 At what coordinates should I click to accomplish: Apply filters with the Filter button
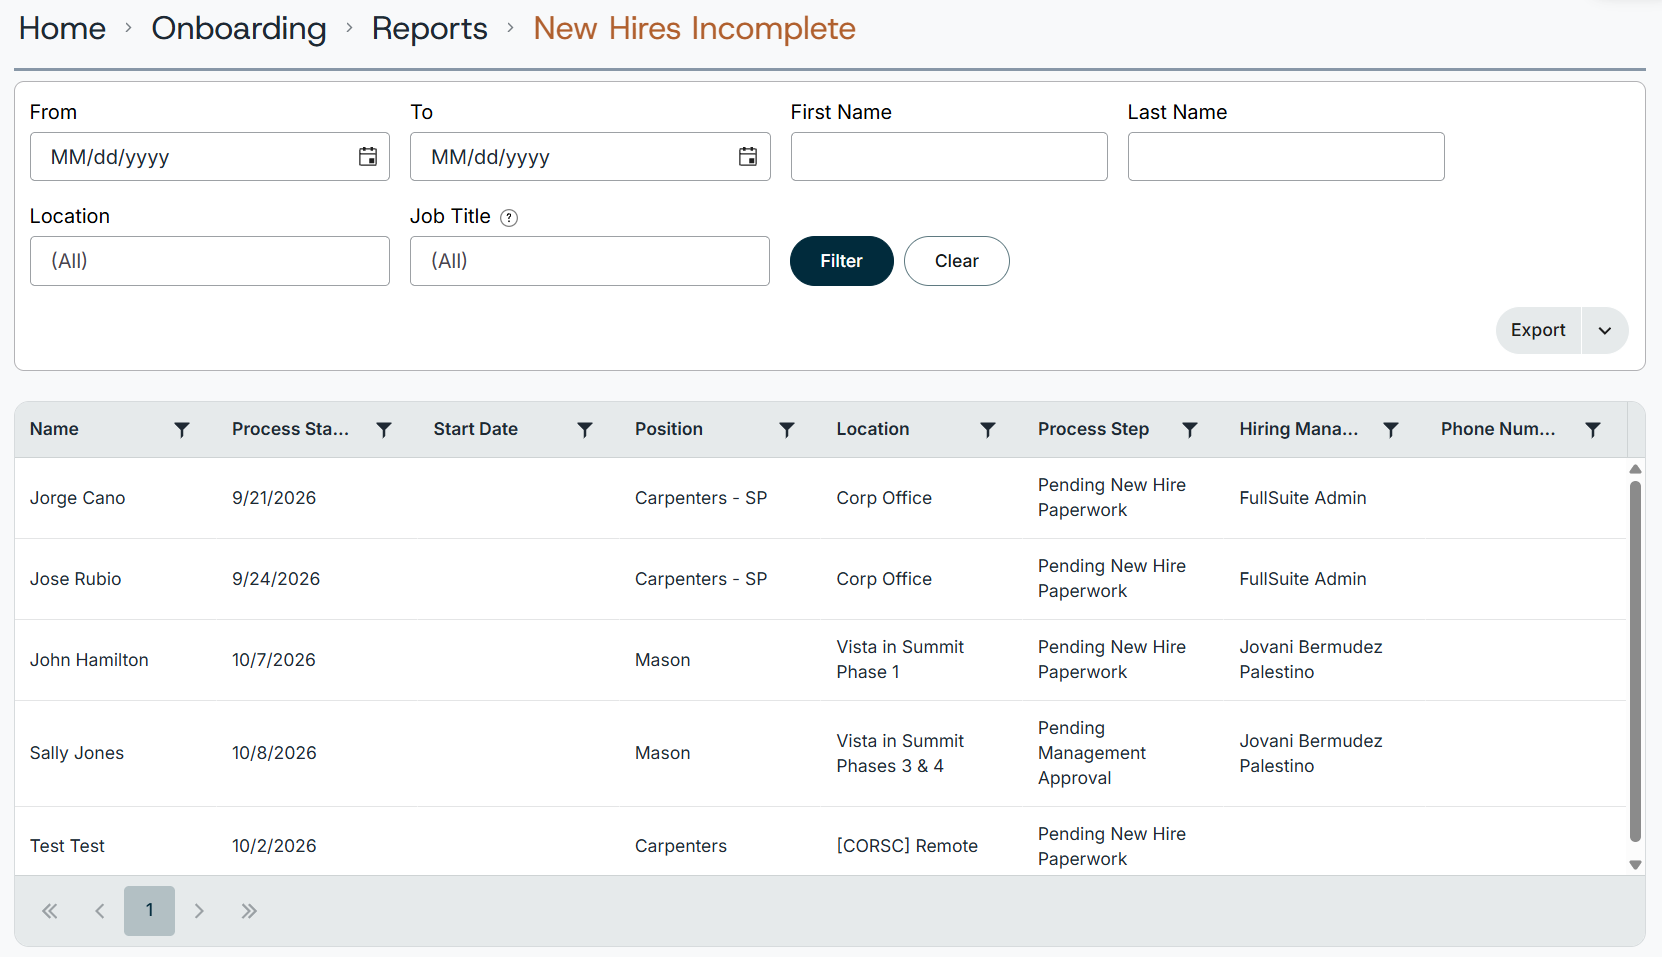click(x=842, y=261)
